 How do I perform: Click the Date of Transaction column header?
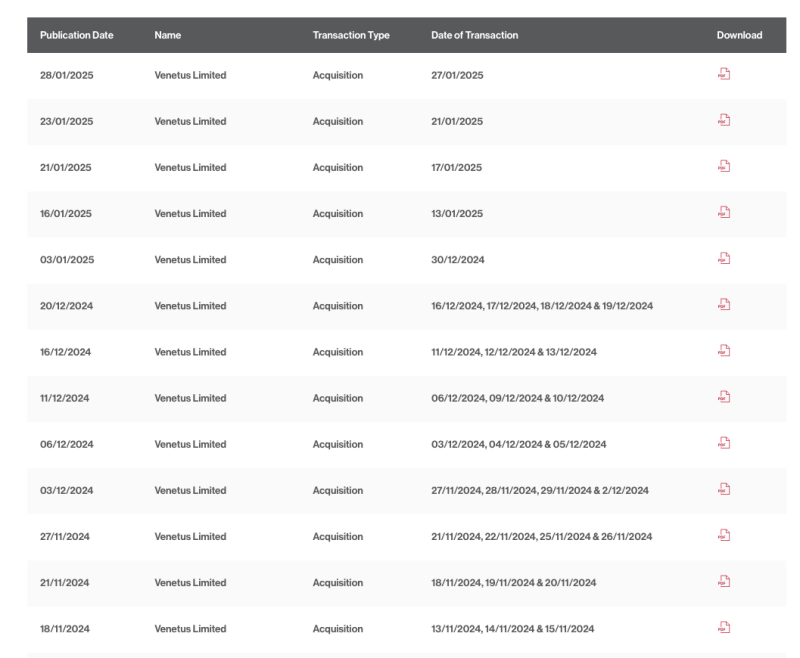[474, 35]
